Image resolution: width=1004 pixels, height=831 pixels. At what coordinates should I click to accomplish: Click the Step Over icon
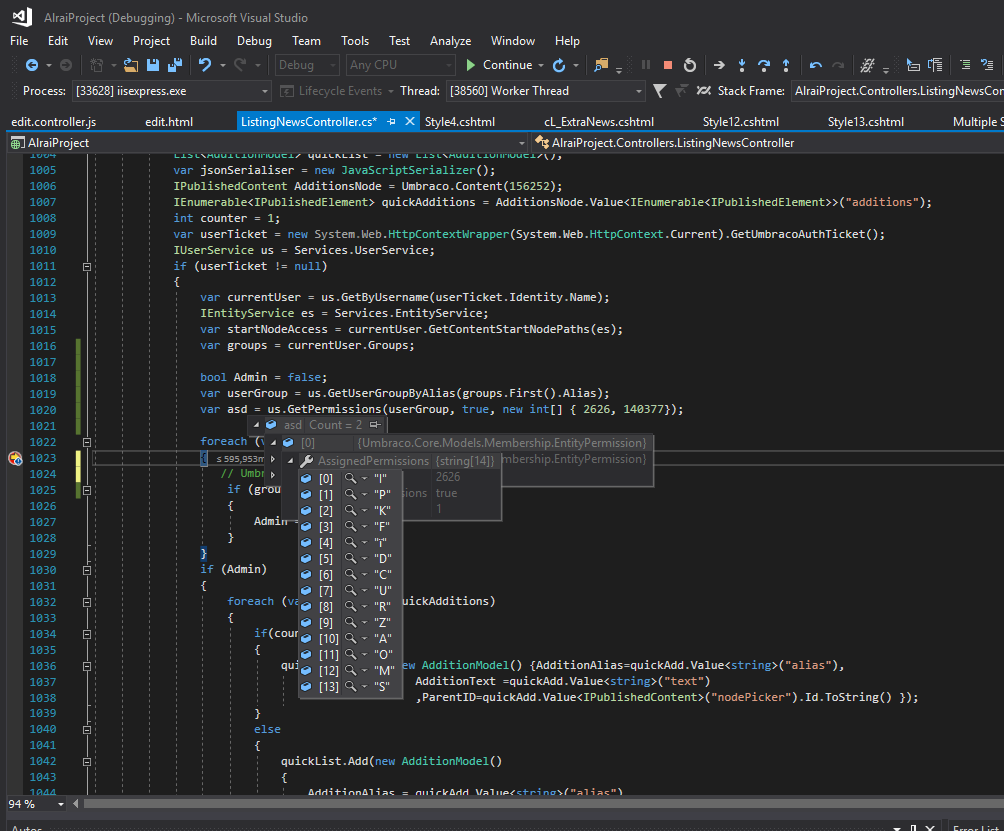click(764, 65)
